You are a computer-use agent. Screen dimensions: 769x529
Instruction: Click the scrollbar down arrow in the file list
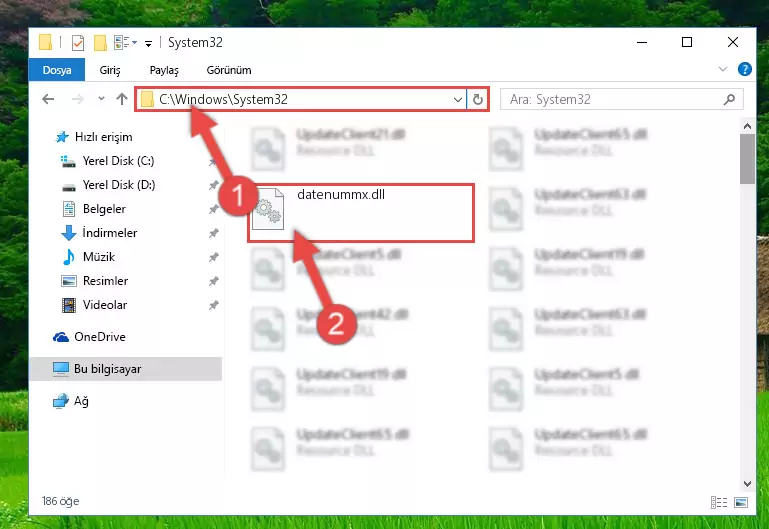(747, 483)
